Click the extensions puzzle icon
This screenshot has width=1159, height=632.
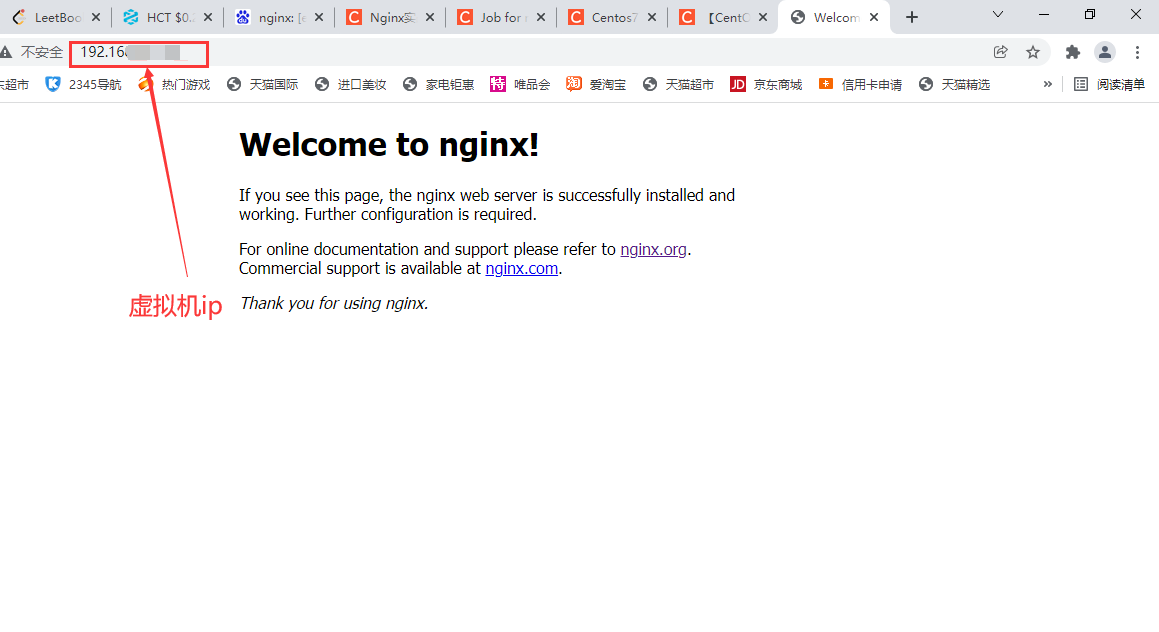(1071, 52)
